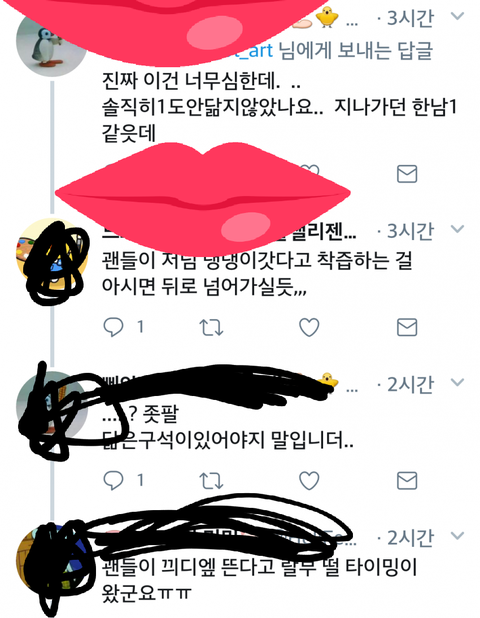Open options chevron on the top 3시간 tweet
The width and height of the screenshot is (480, 618).
pyautogui.click(x=457, y=16)
